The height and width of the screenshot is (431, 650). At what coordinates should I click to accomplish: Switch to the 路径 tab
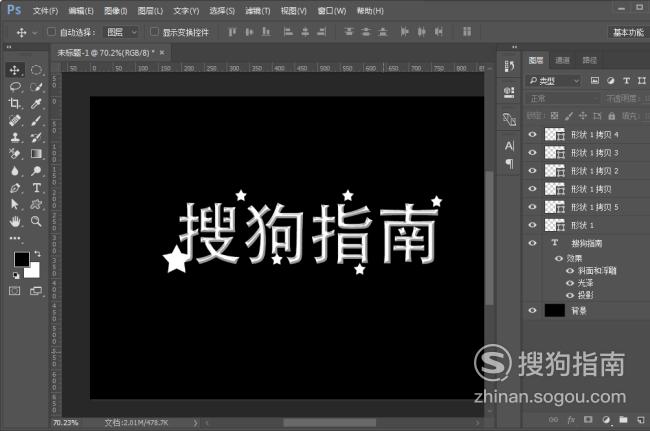[x=589, y=61]
